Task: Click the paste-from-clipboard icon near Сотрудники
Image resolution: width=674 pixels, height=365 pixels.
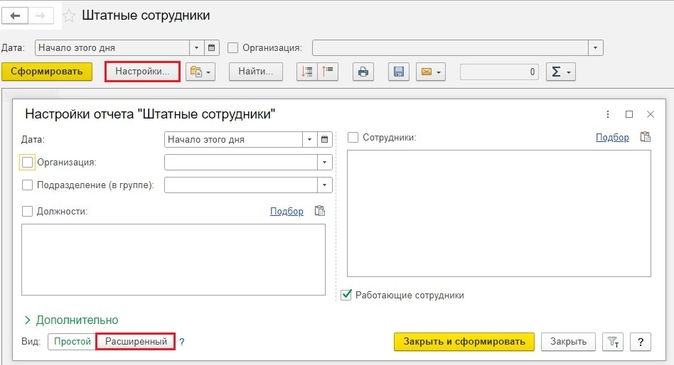Action: click(x=645, y=137)
